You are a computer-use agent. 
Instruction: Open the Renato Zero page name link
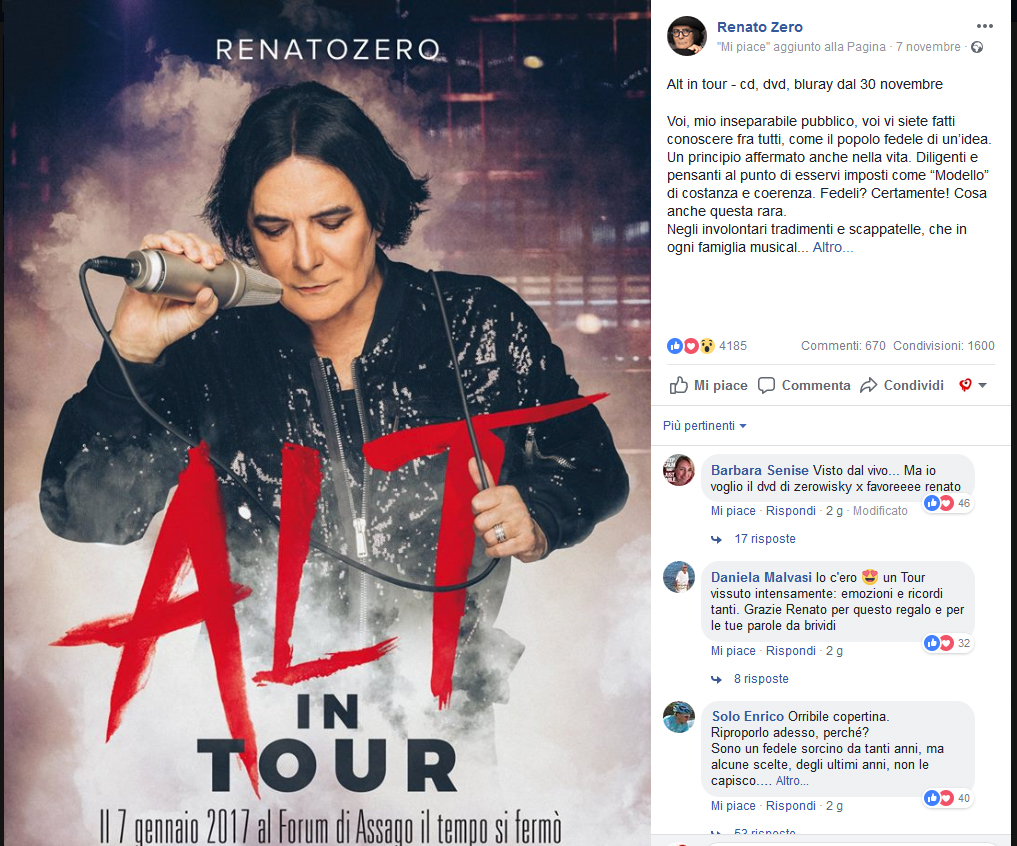click(x=760, y=27)
